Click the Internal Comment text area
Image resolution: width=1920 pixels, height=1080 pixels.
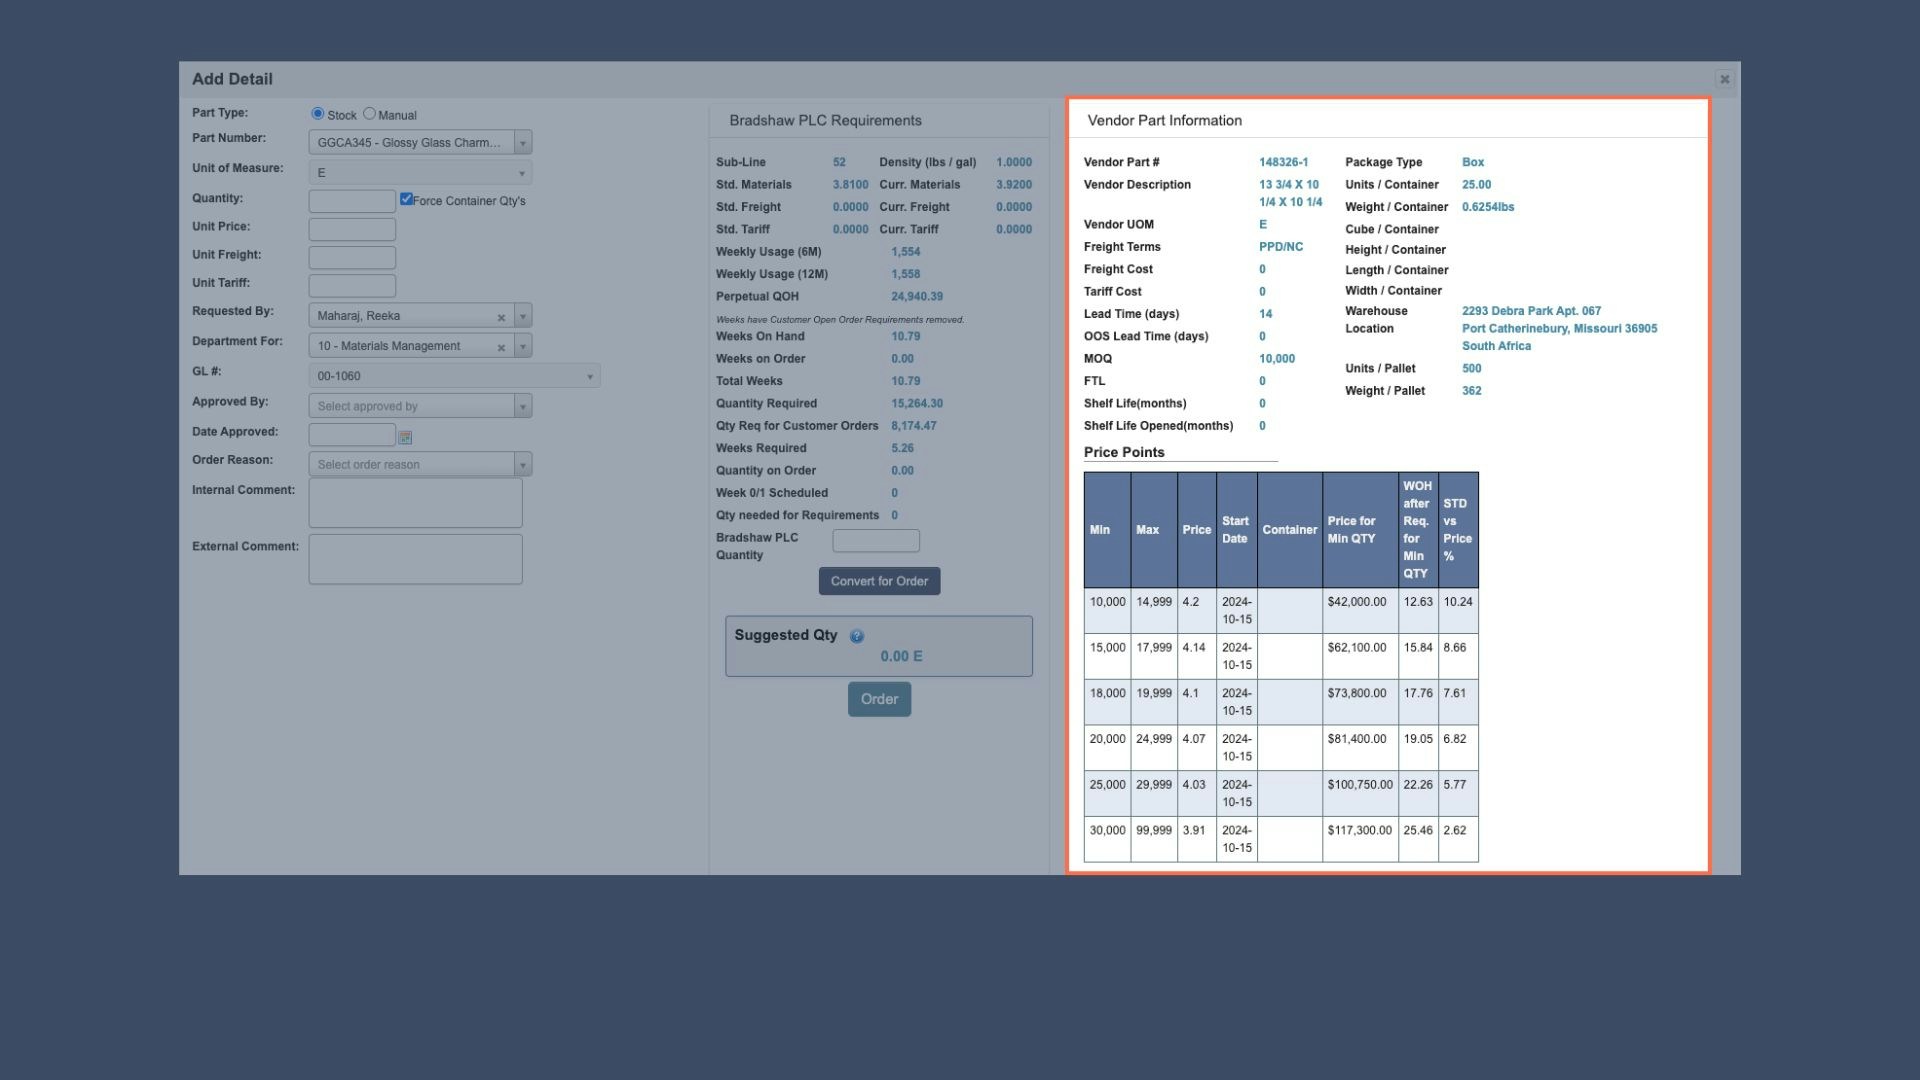[x=415, y=502]
